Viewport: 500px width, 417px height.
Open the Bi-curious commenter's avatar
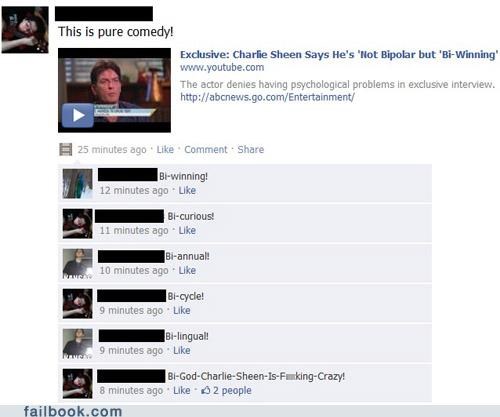tap(78, 224)
